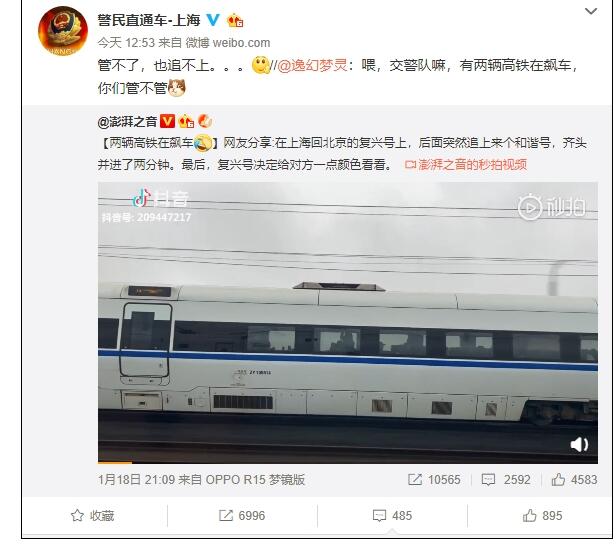The image size is (616, 552).
Task: Open the 警民直通车-上海 account name link
Action: 149,20
